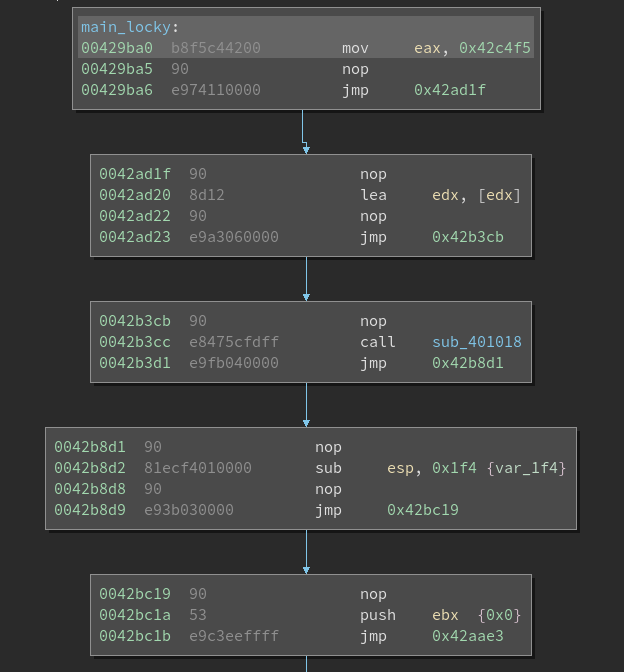This screenshot has width=624, height=672.
Task: Click address 0042b8d8
Action: [x=90, y=489]
